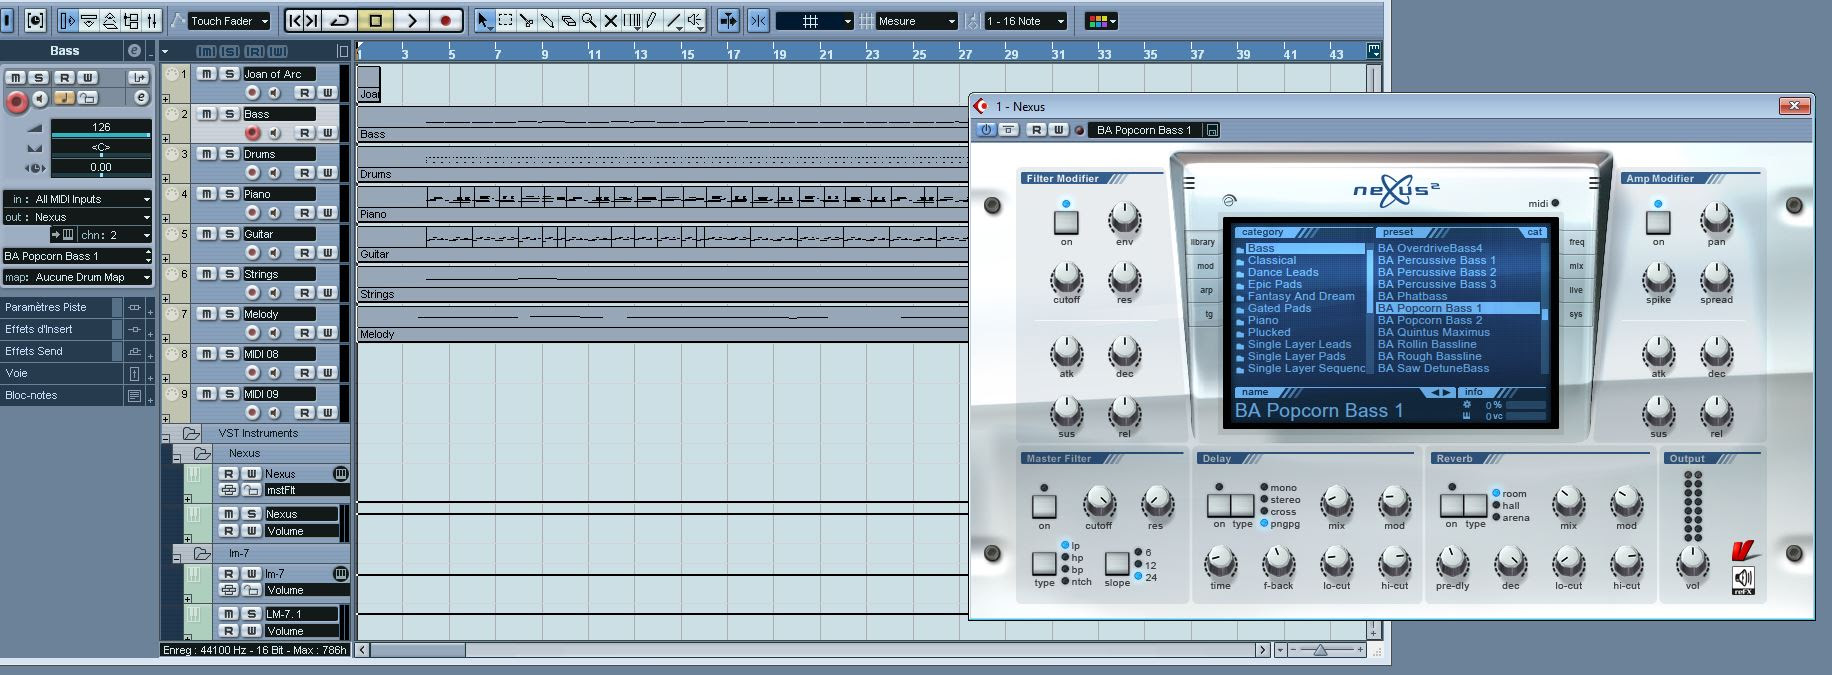Select the Glue tool
1832x675 pixels.
(x=548, y=20)
